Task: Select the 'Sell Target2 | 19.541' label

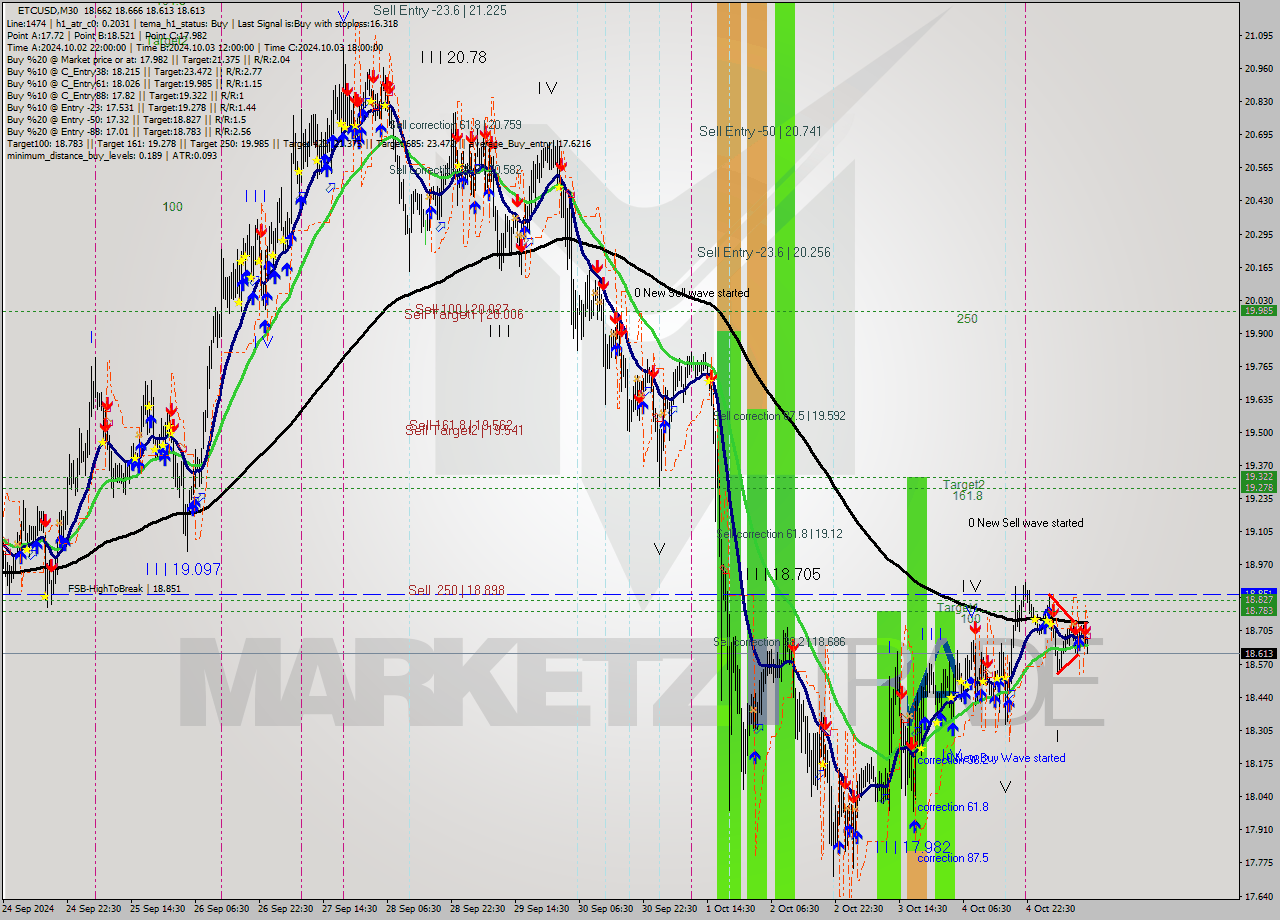Action: pyautogui.click(x=464, y=431)
